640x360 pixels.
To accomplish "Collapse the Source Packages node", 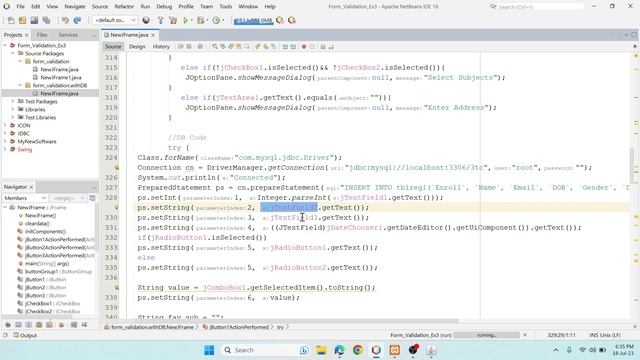I will pos(13,53).
